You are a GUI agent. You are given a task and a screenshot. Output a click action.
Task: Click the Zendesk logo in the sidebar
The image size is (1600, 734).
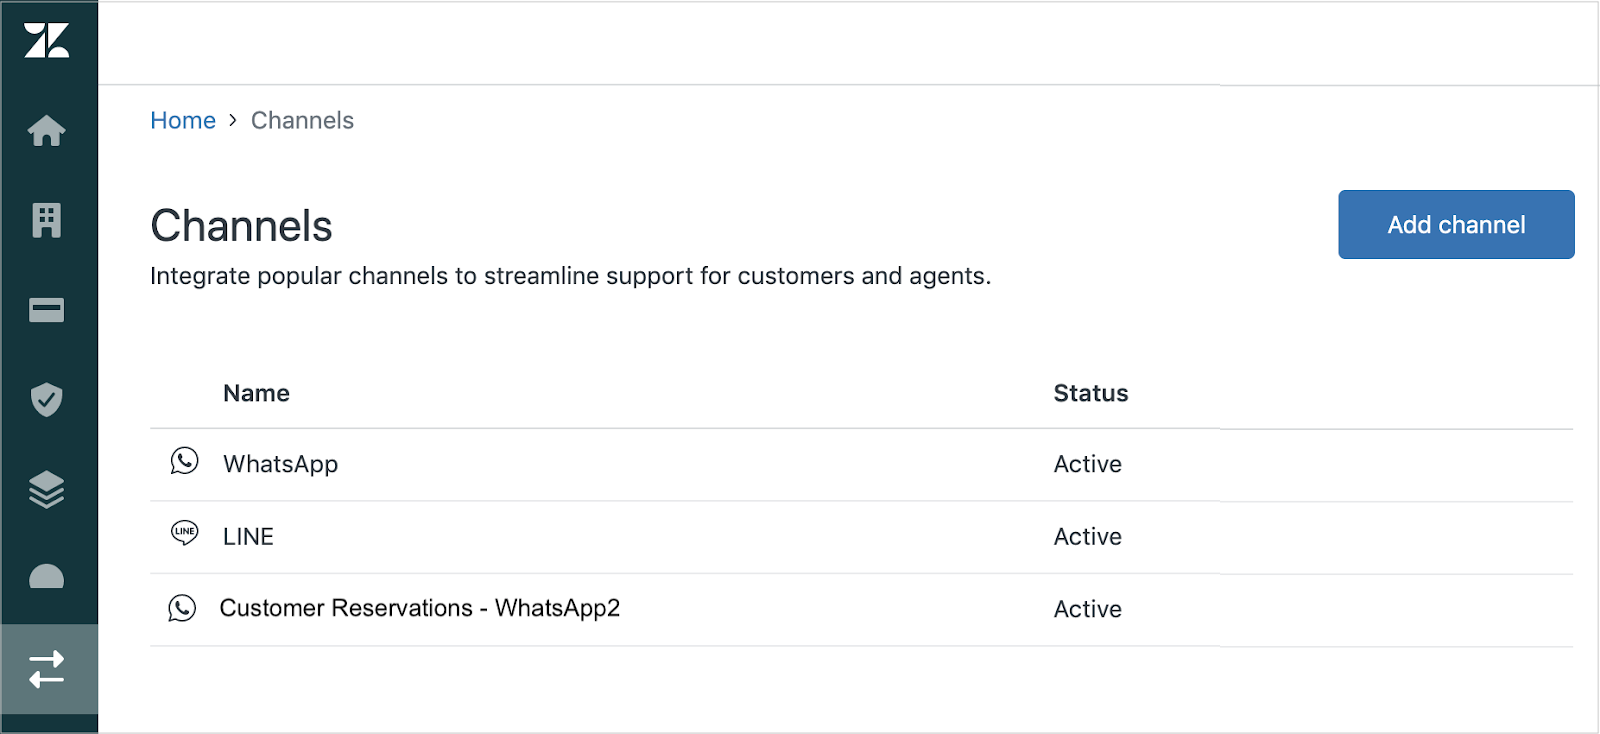tap(47, 41)
